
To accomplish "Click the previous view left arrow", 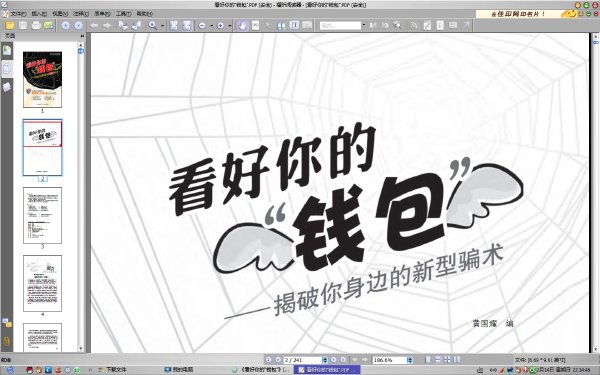I will pyautogui.click(x=94, y=26).
